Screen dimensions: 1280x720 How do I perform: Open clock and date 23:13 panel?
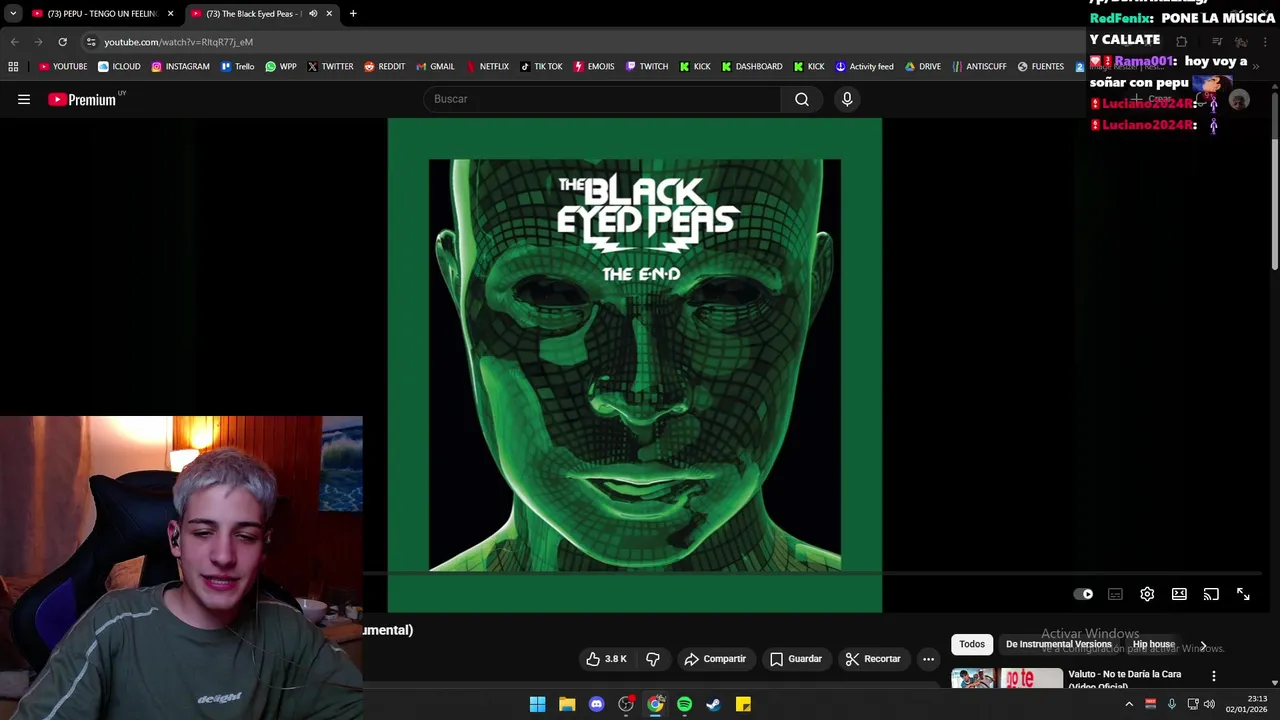click(x=1247, y=704)
